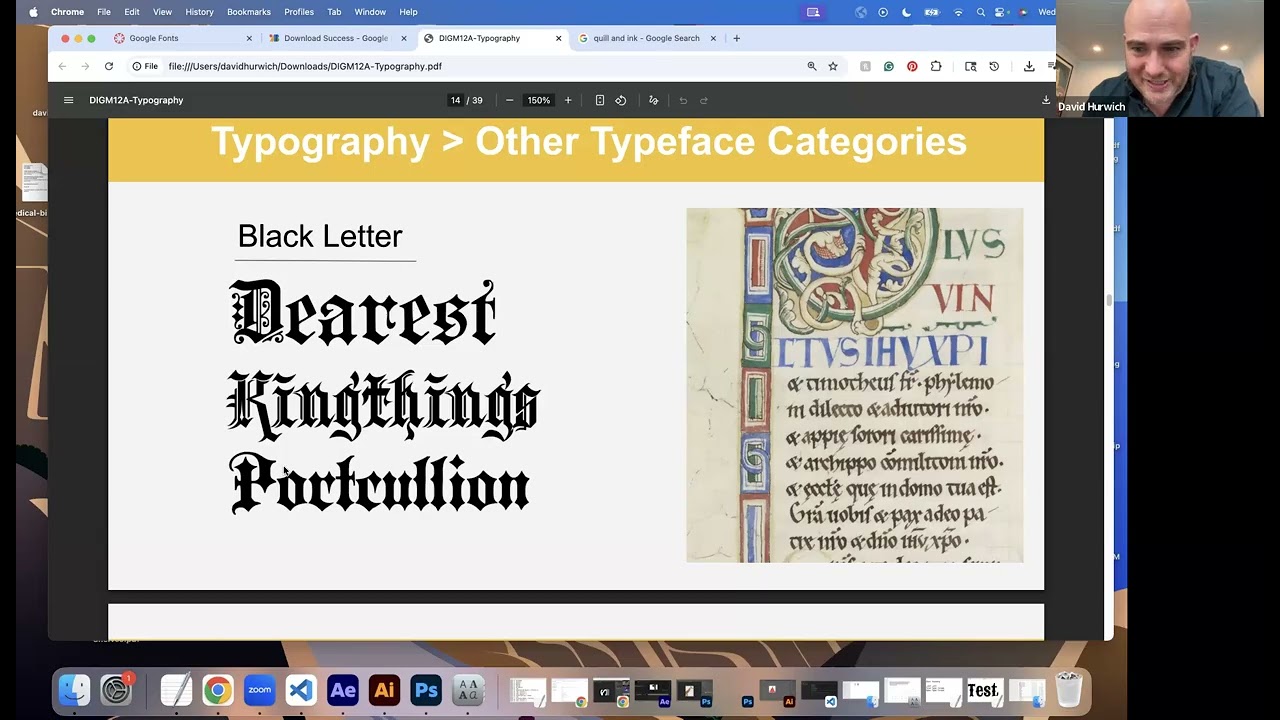Screen dimensions: 1280x720
Task: Click the medieval manuscript image
Action: [x=855, y=385]
